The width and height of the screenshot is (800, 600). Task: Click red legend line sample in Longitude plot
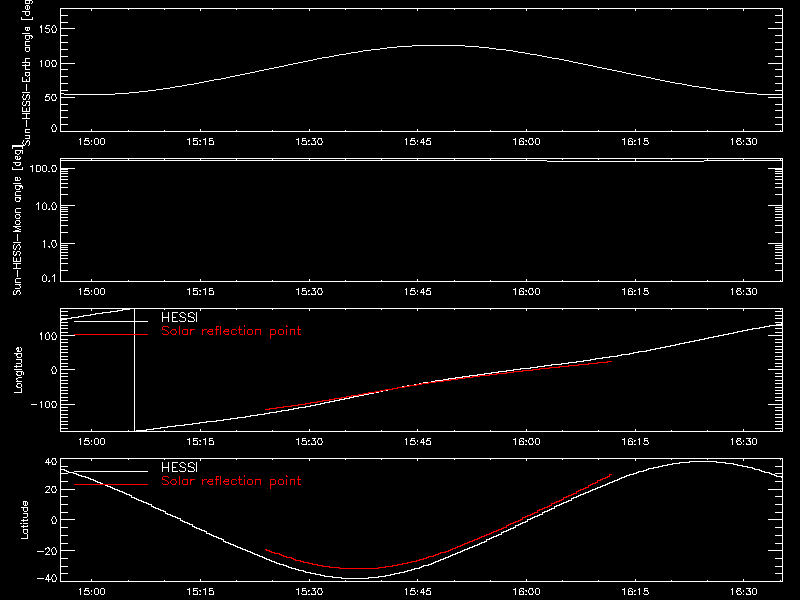point(111,335)
